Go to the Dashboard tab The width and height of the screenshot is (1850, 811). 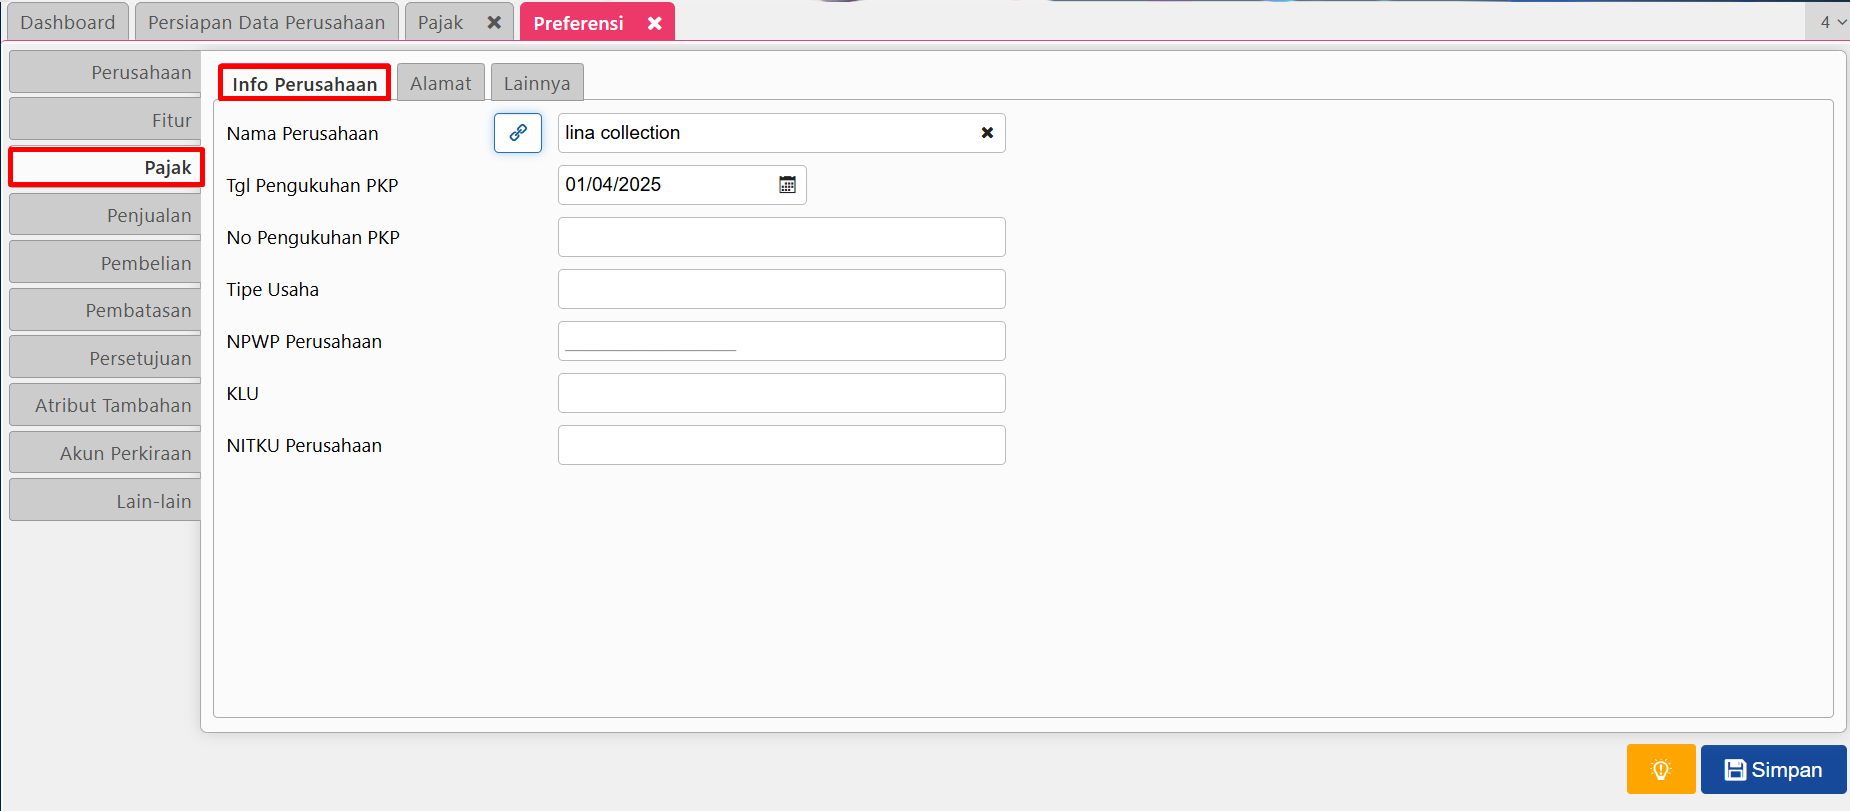[x=67, y=22]
